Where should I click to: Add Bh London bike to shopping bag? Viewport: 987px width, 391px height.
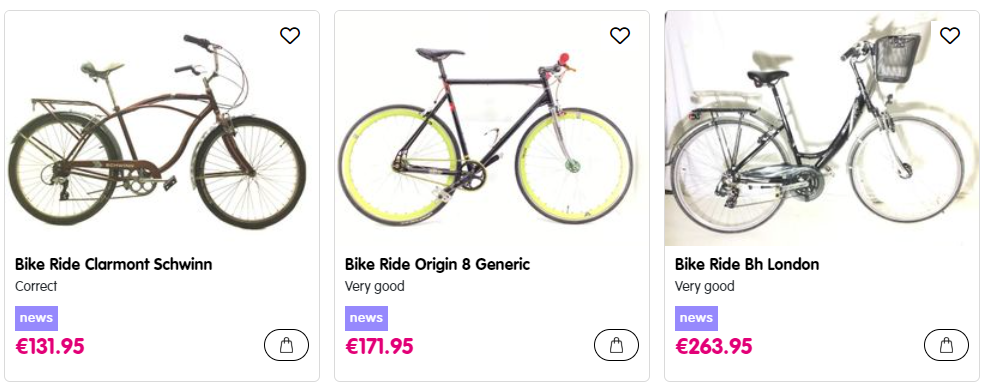(946, 345)
